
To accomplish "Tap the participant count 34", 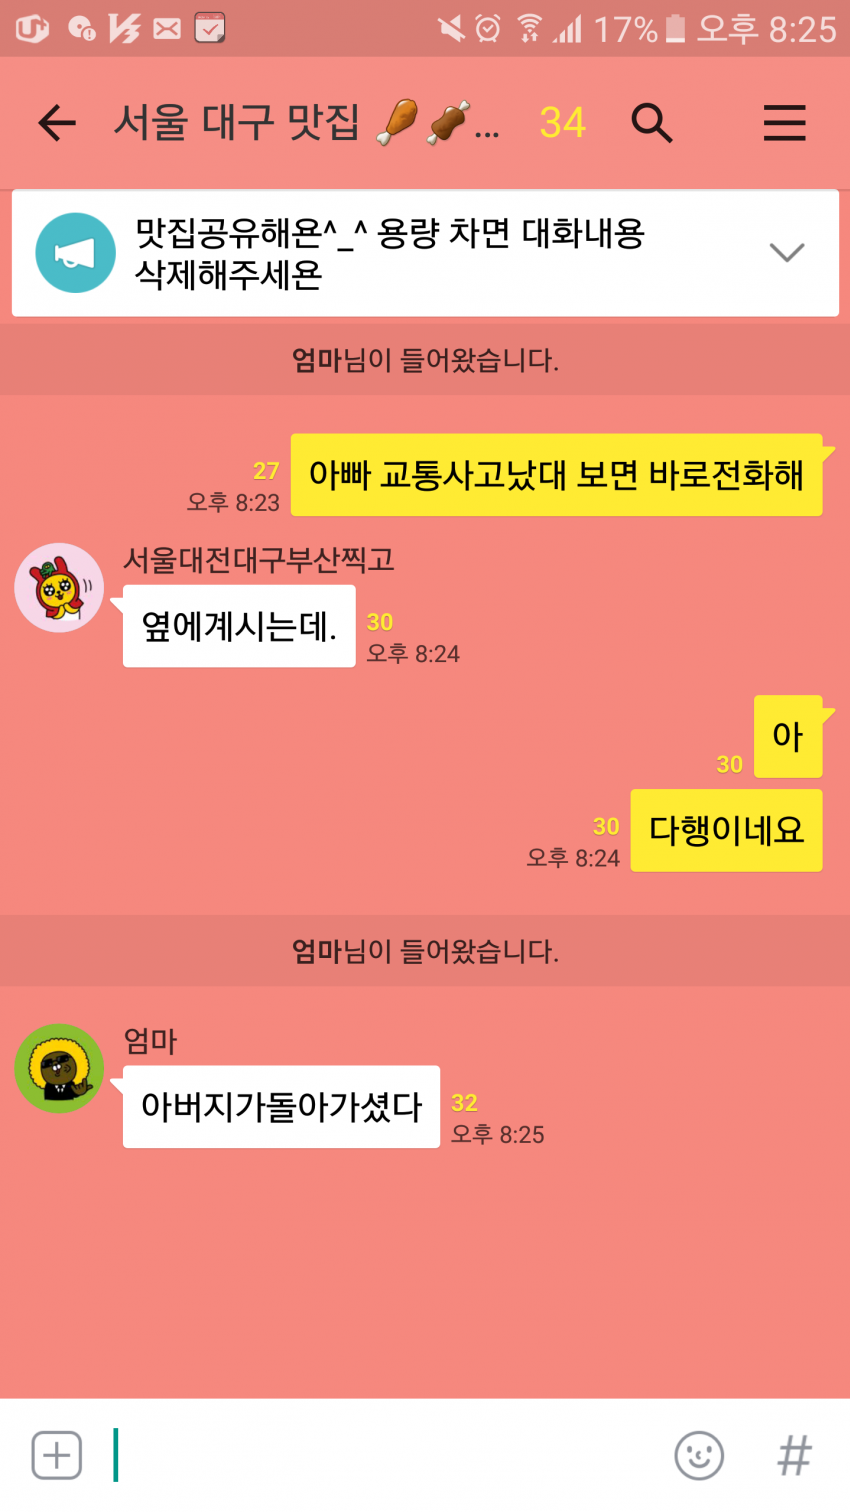I will 562,123.
